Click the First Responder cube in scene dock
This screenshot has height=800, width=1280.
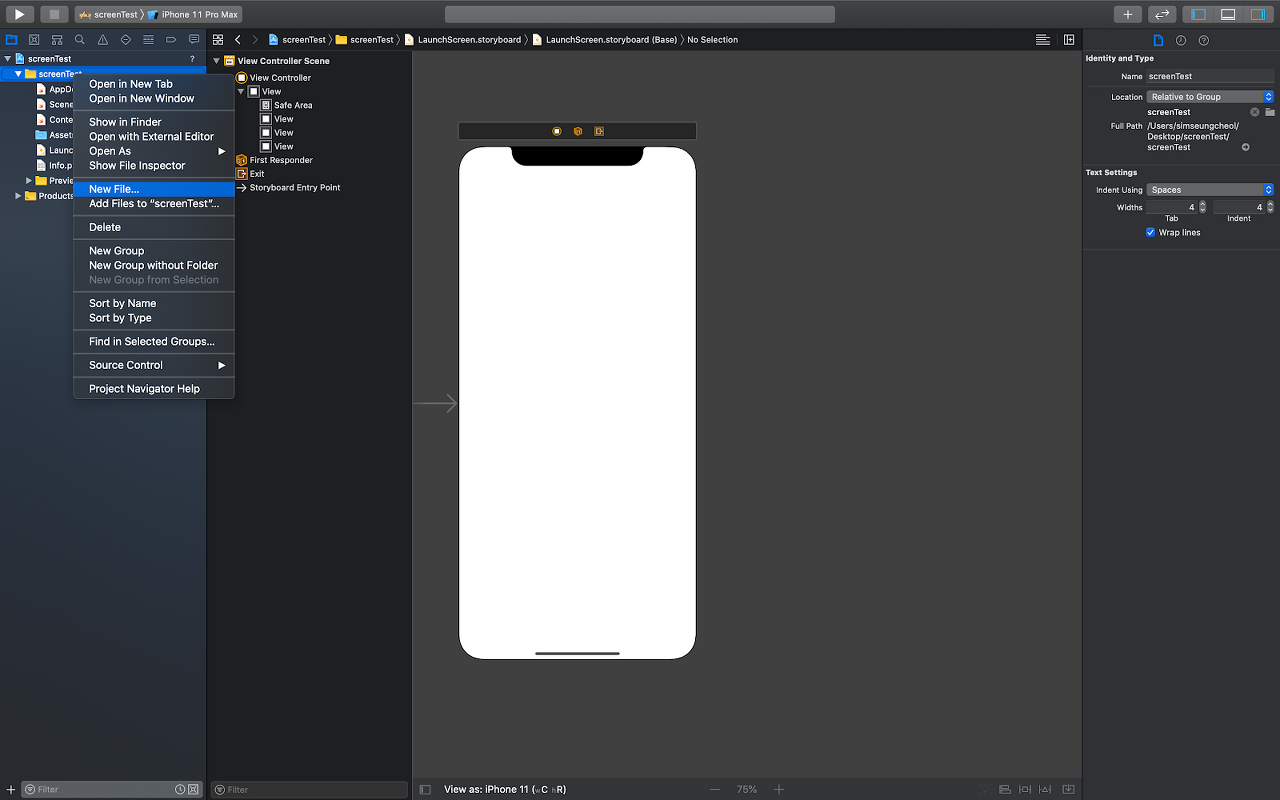(x=578, y=131)
